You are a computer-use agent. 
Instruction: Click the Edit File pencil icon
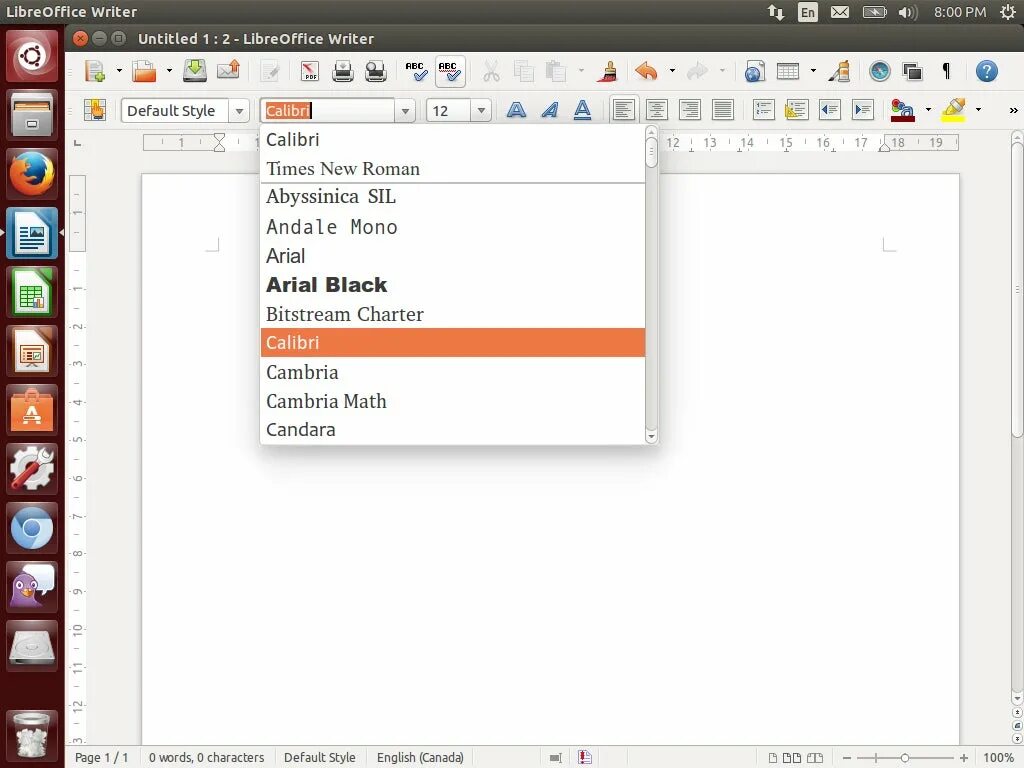(270, 71)
